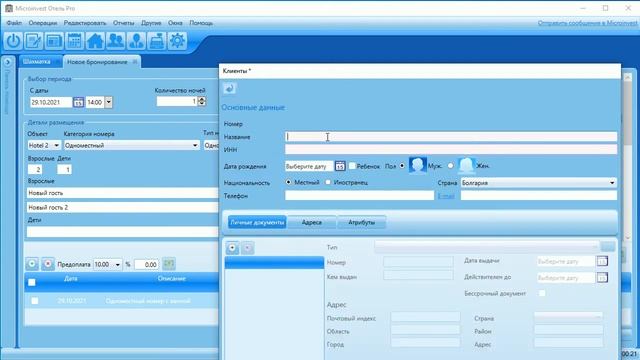Open the cash register toolbar icon
Viewport: 640px width, 360px height.
click(x=156, y=41)
